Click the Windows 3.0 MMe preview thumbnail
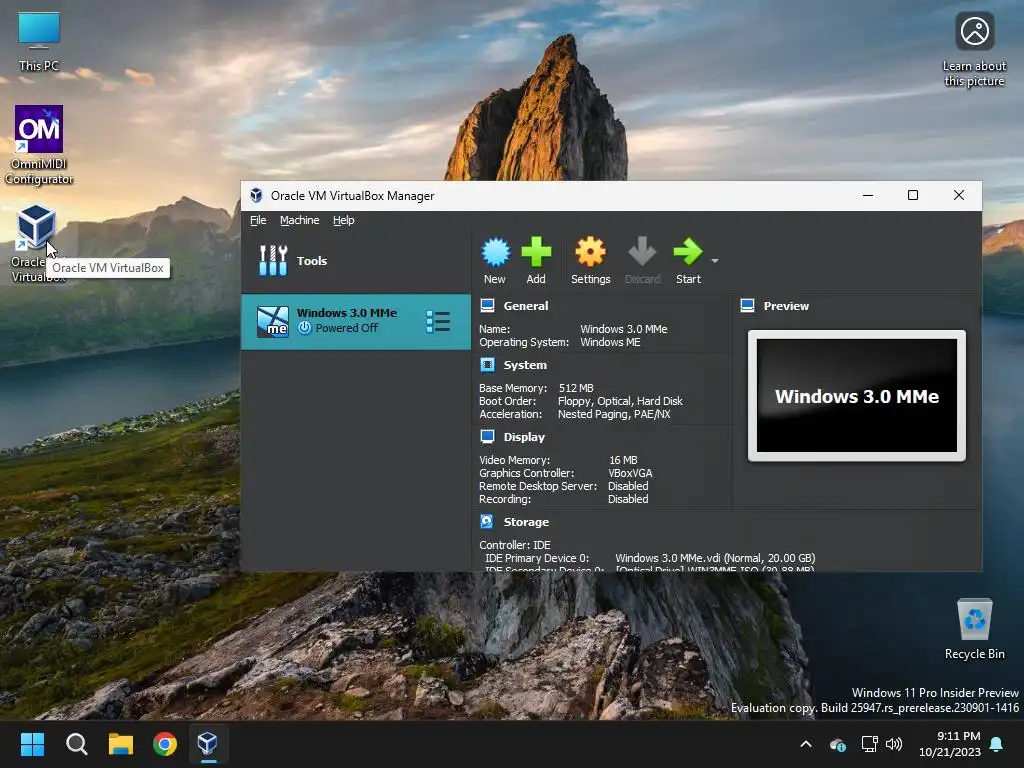1024x768 pixels. (x=857, y=395)
